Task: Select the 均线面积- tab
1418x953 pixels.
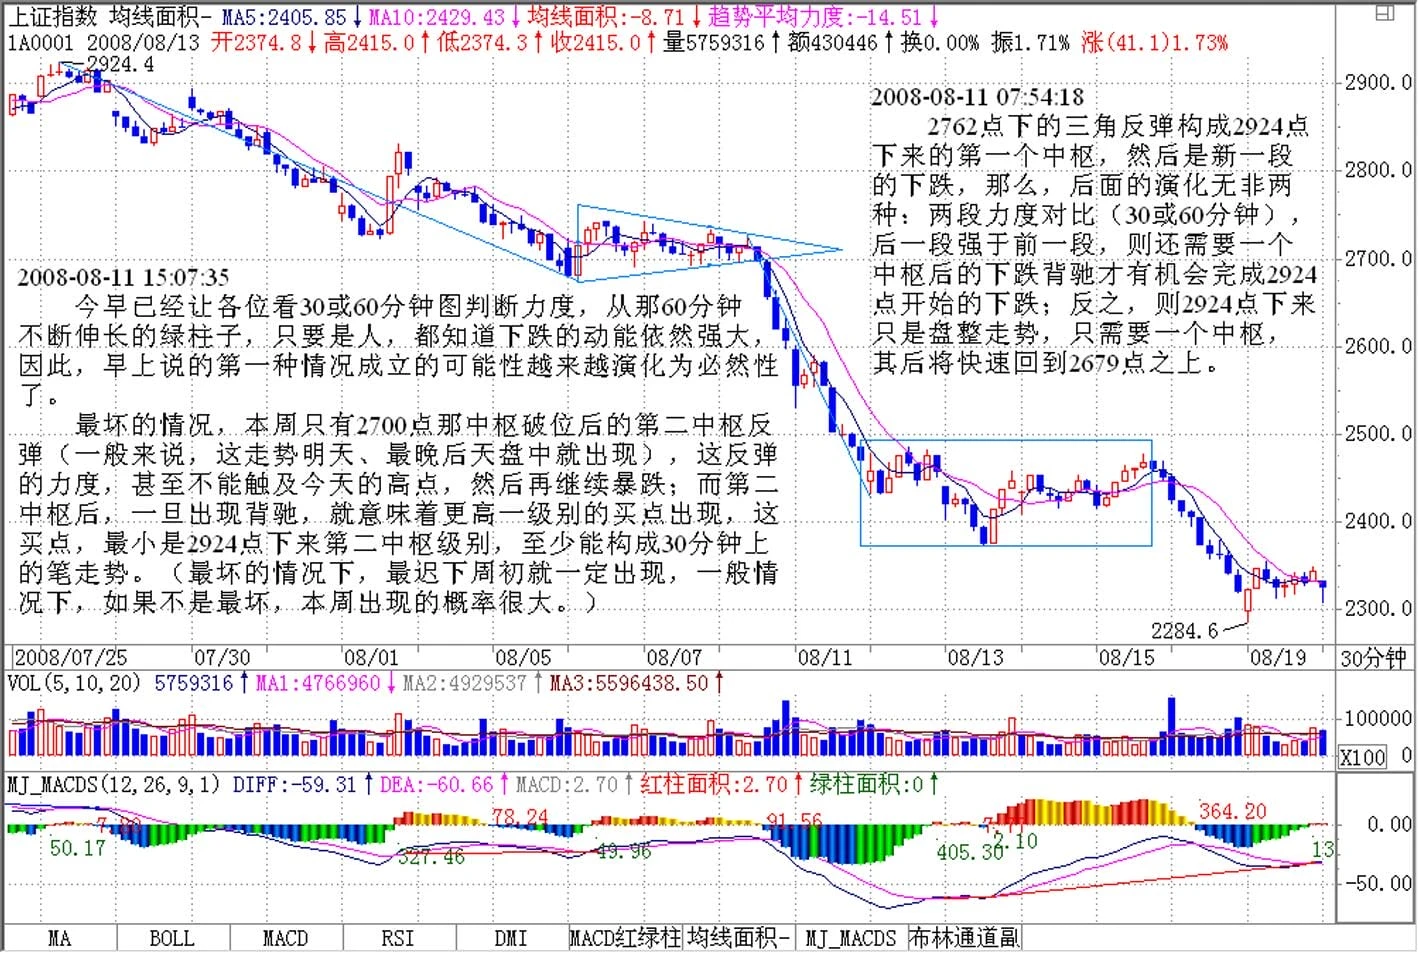Action: (738, 938)
